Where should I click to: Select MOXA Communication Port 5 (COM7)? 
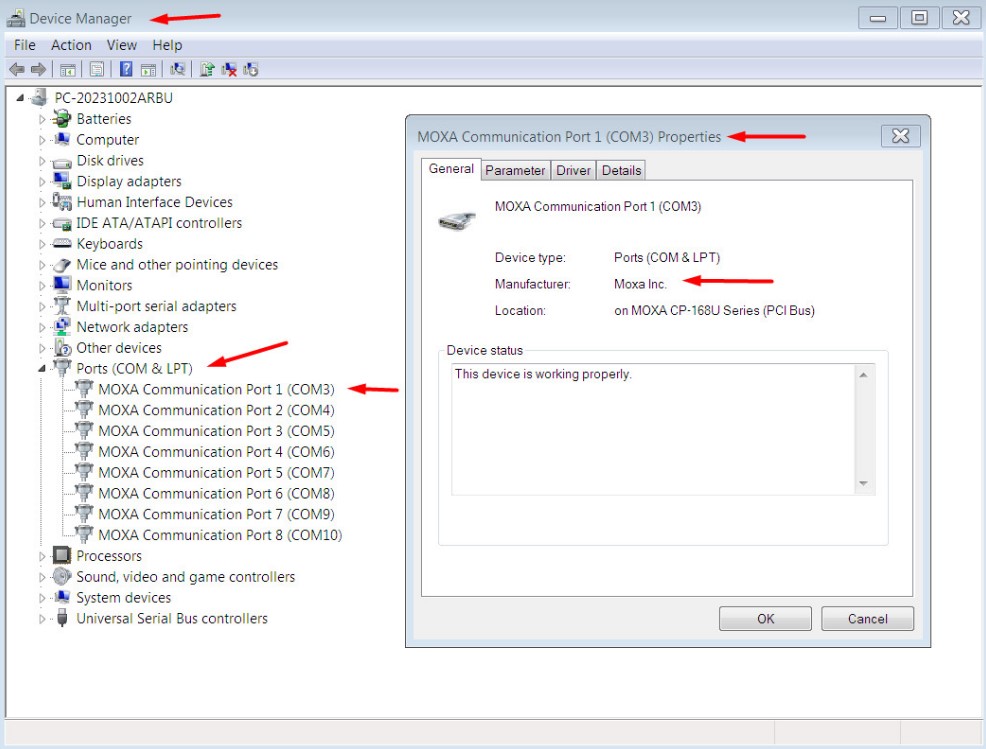click(216, 472)
